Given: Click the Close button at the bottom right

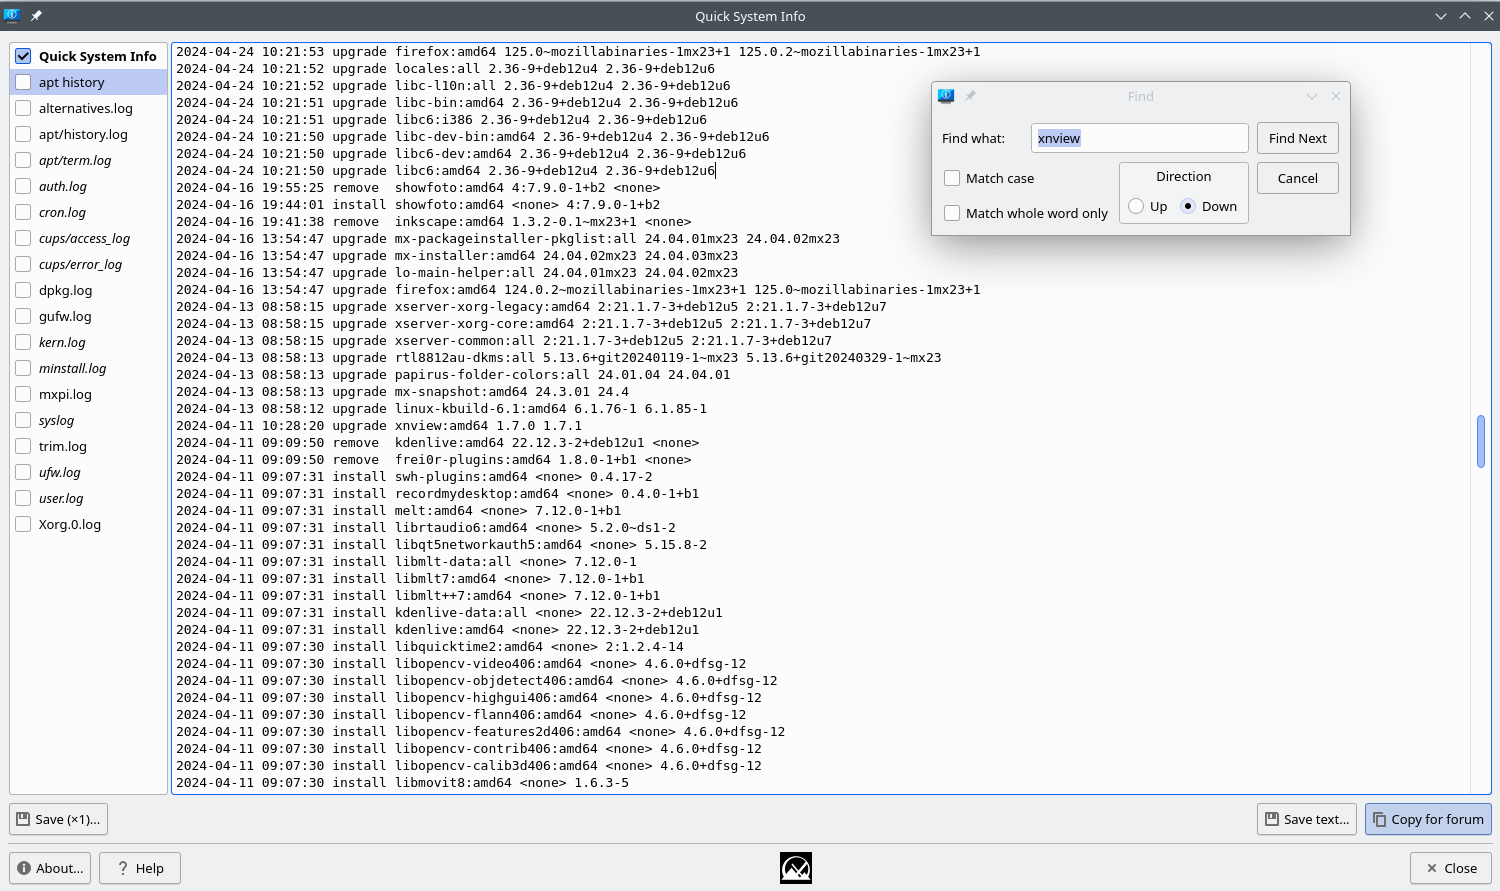Looking at the screenshot, I should pyautogui.click(x=1451, y=868).
